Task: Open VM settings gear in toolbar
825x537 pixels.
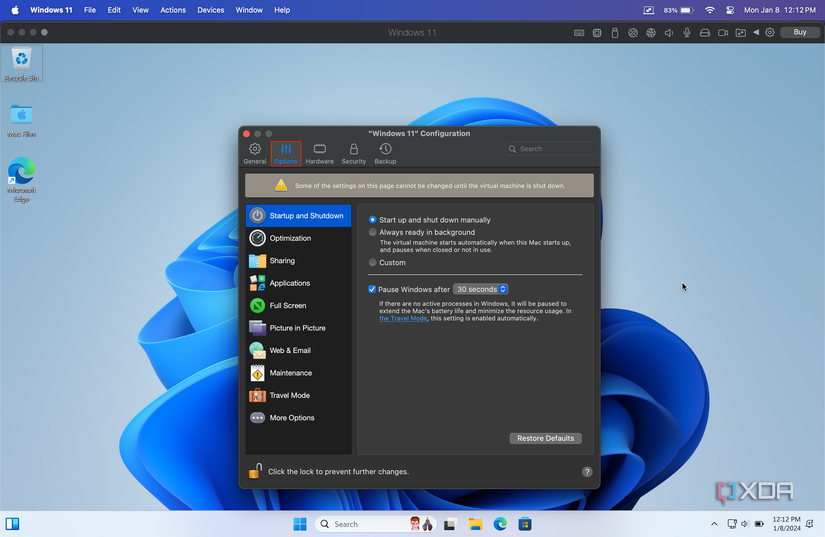Action: coord(770,33)
